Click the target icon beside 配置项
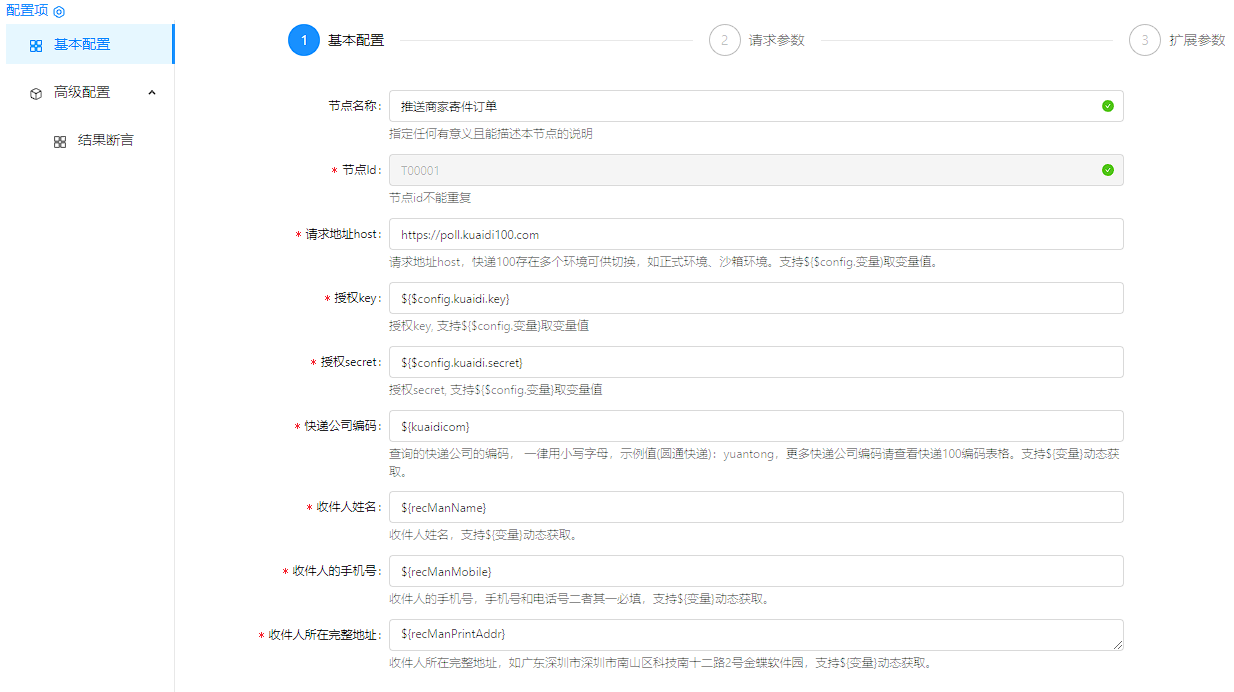The width and height of the screenshot is (1234, 692). point(59,11)
